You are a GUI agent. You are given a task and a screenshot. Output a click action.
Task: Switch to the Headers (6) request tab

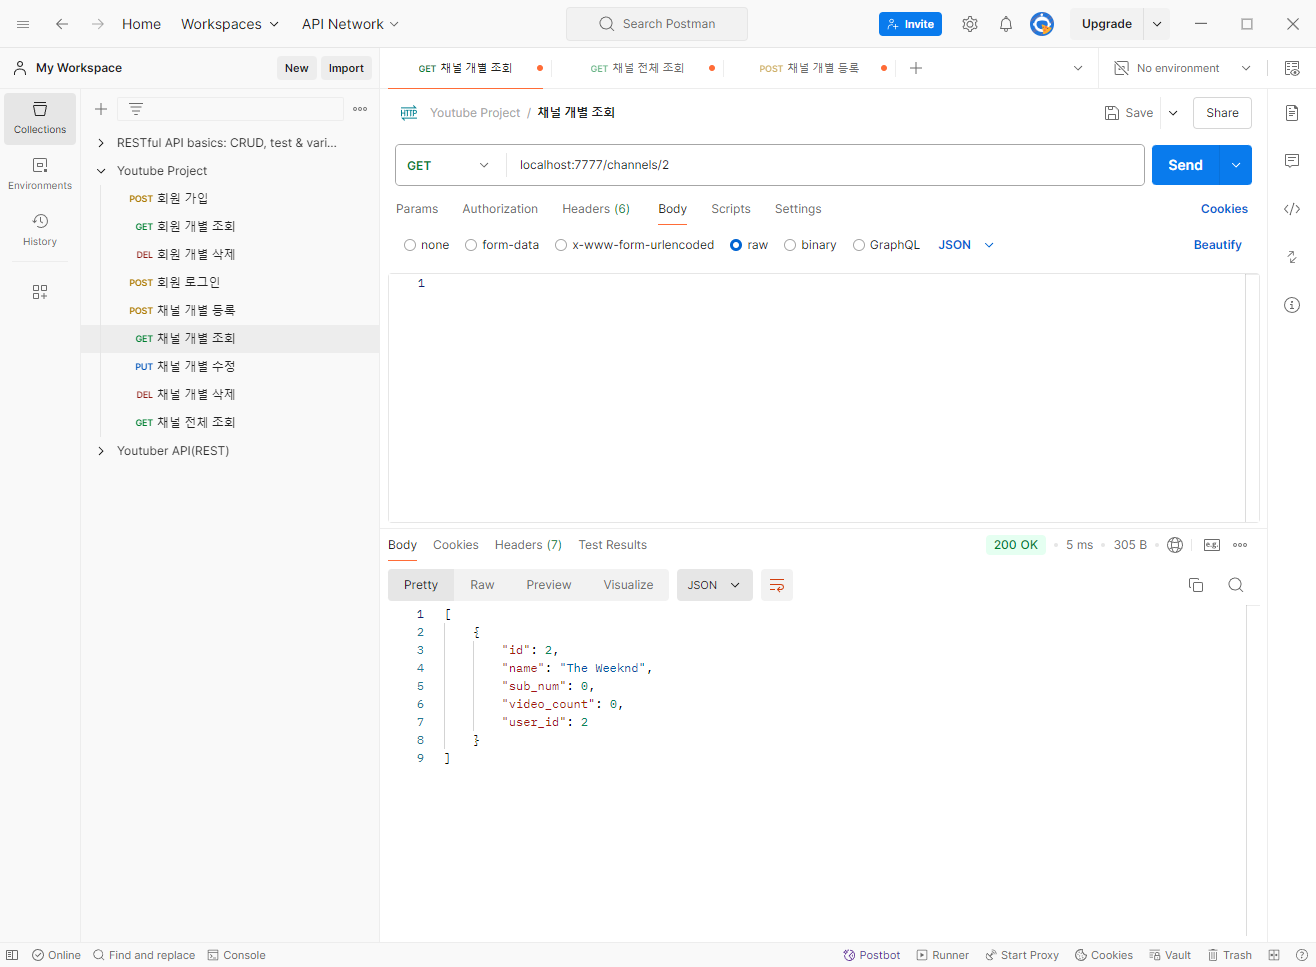(x=596, y=209)
